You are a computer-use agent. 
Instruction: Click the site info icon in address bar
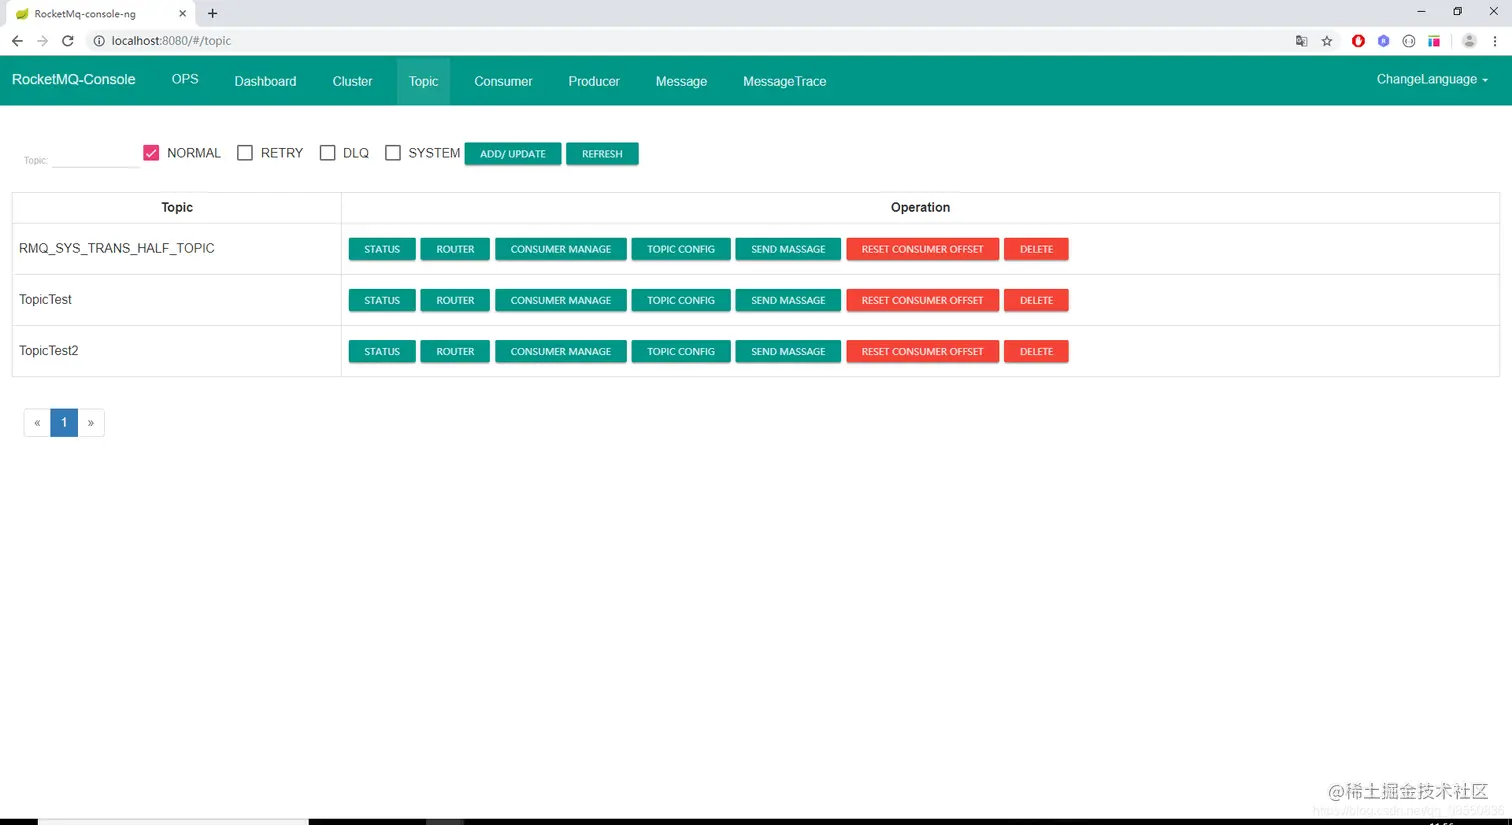coord(99,41)
